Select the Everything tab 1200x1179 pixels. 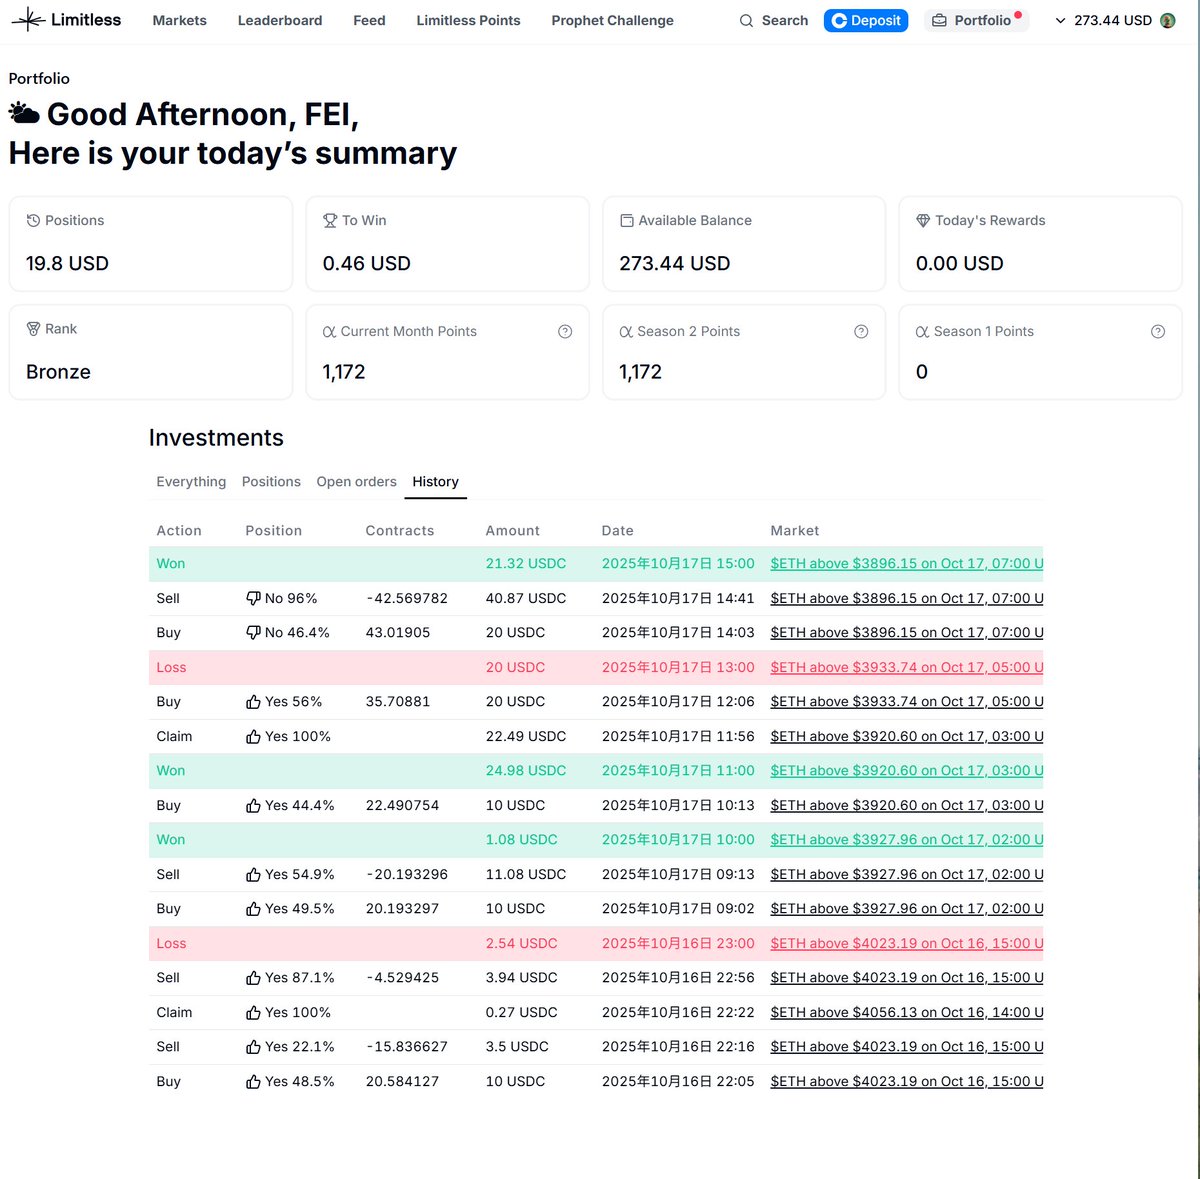click(x=191, y=482)
